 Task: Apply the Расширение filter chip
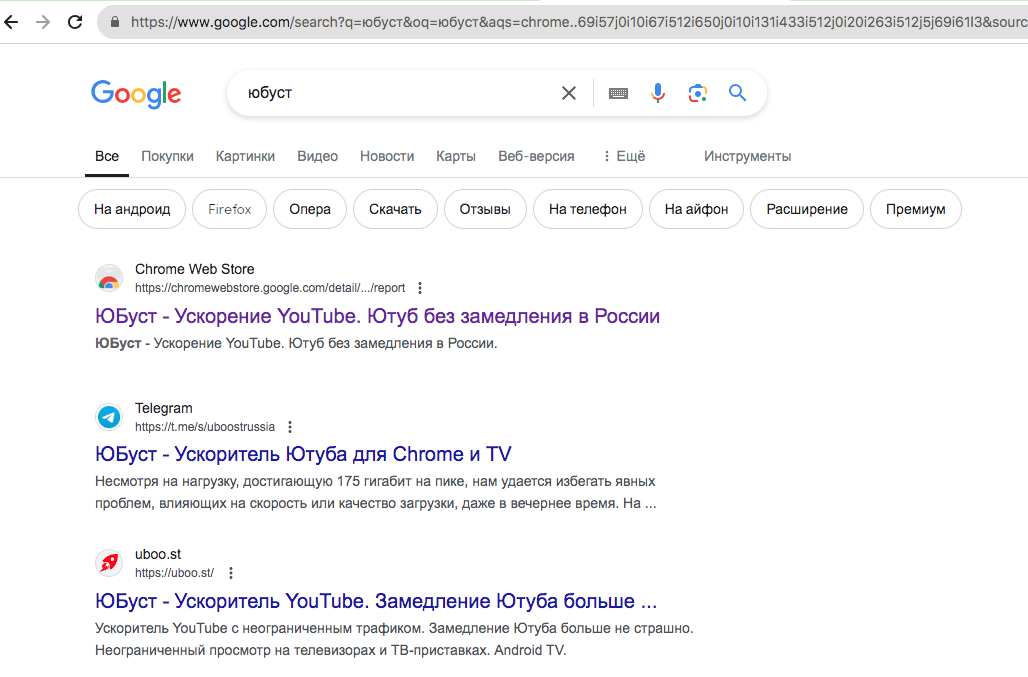807,209
